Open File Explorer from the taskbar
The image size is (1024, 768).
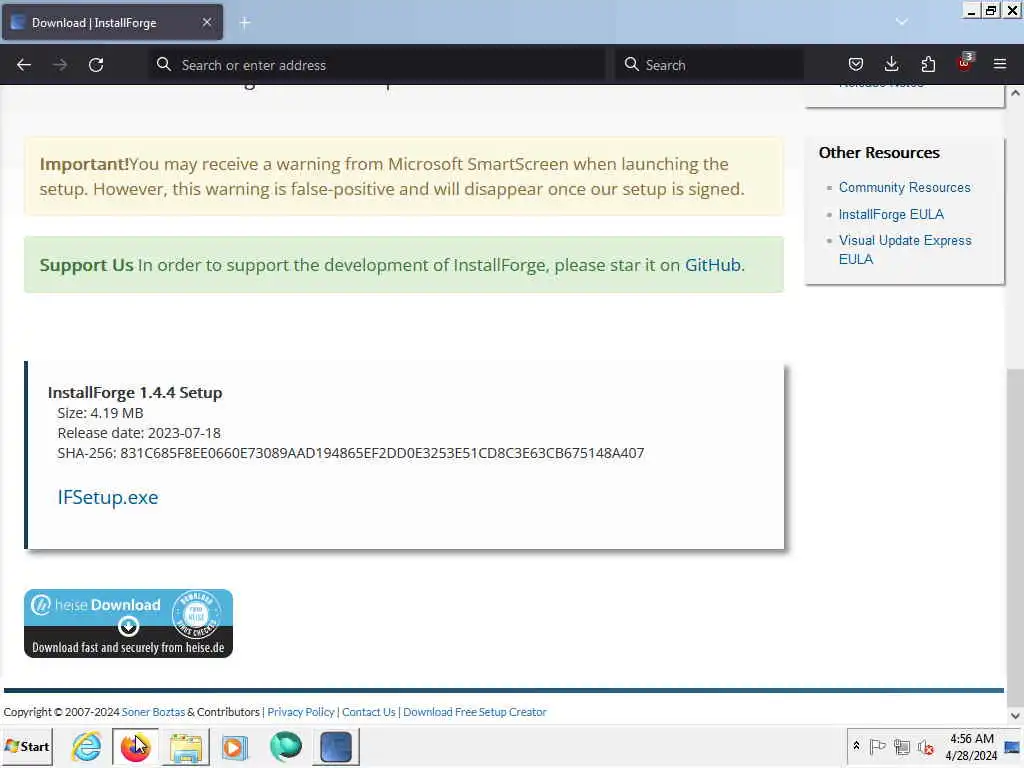click(x=185, y=746)
